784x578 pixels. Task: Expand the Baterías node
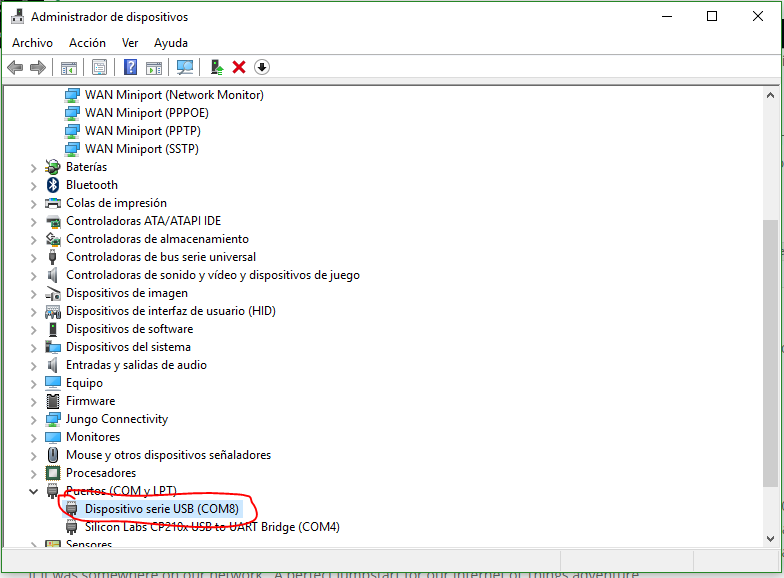[x=33, y=168]
